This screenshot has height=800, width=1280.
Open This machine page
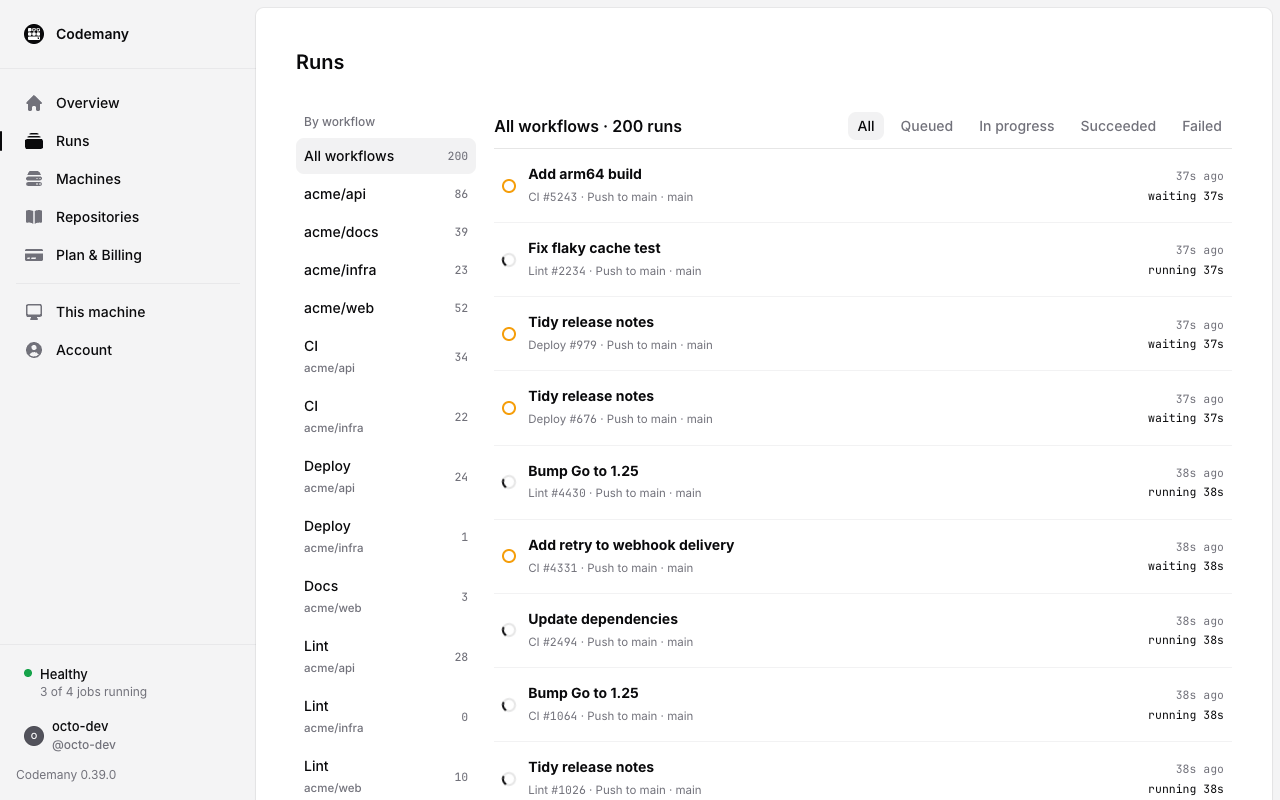(128, 312)
